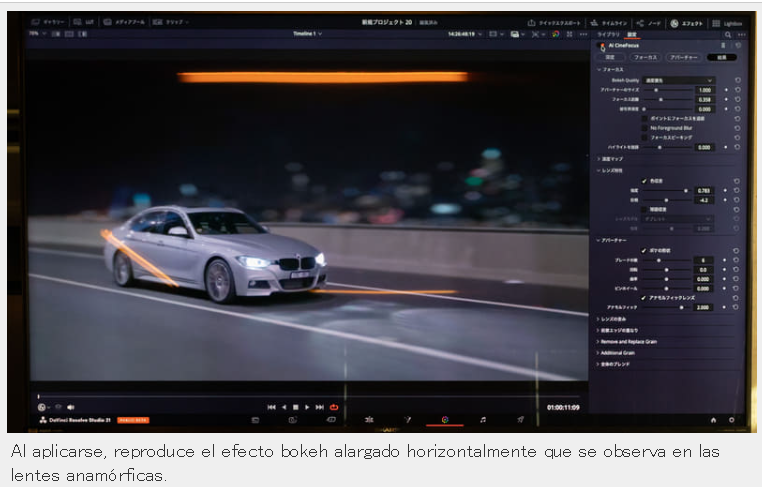Go to the home project manager icon

coord(713,420)
